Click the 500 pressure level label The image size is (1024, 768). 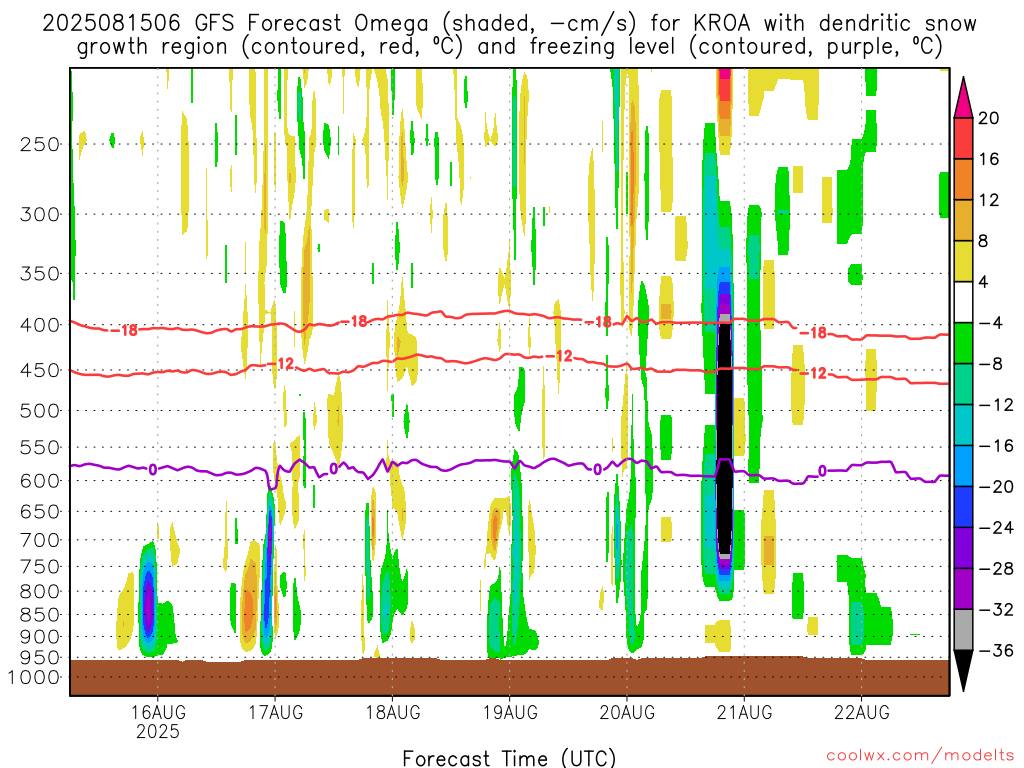(x=40, y=411)
